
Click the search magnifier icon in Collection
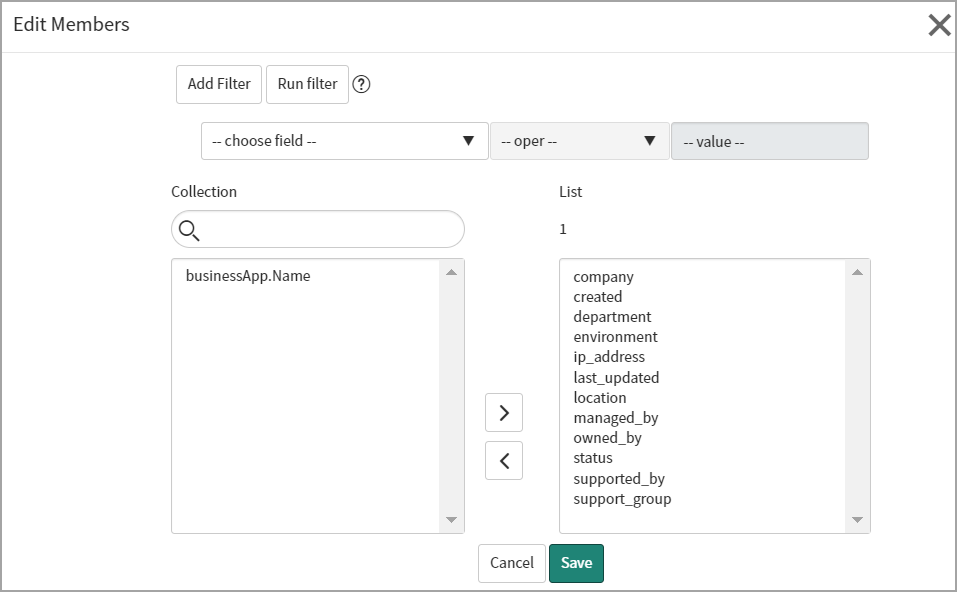pyautogui.click(x=188, y=230)
